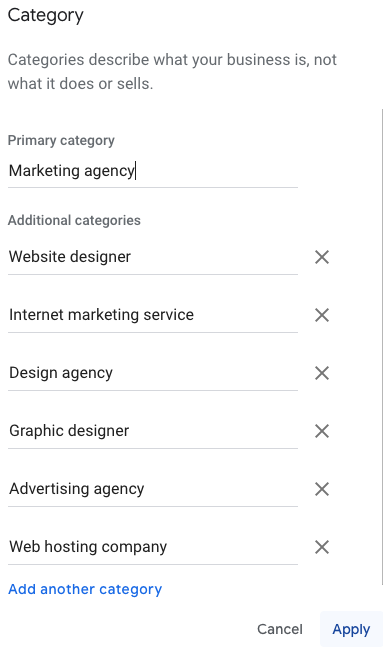Remove the Graphic designer category
This screenshot has width=383, height=653.
pos(322,431)
